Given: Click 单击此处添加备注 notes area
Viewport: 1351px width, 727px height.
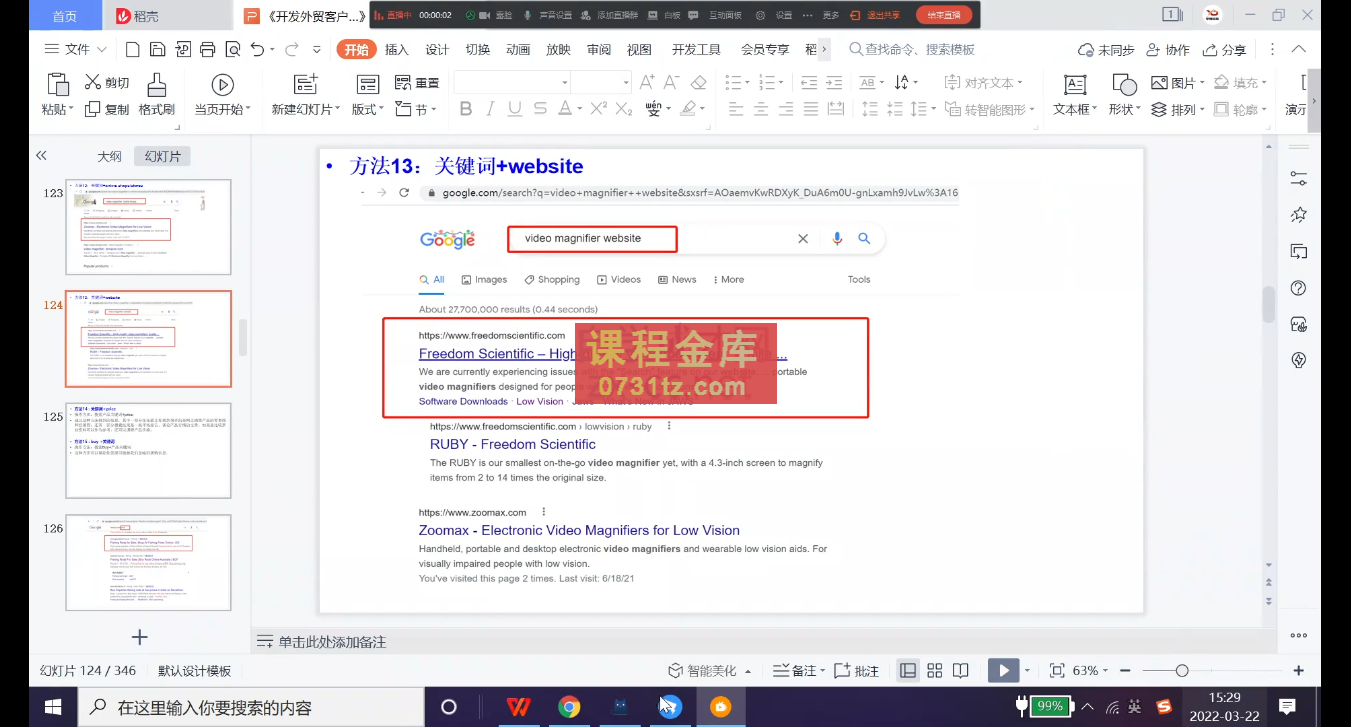Looking at the screenshot, I should tap(332, 642).
